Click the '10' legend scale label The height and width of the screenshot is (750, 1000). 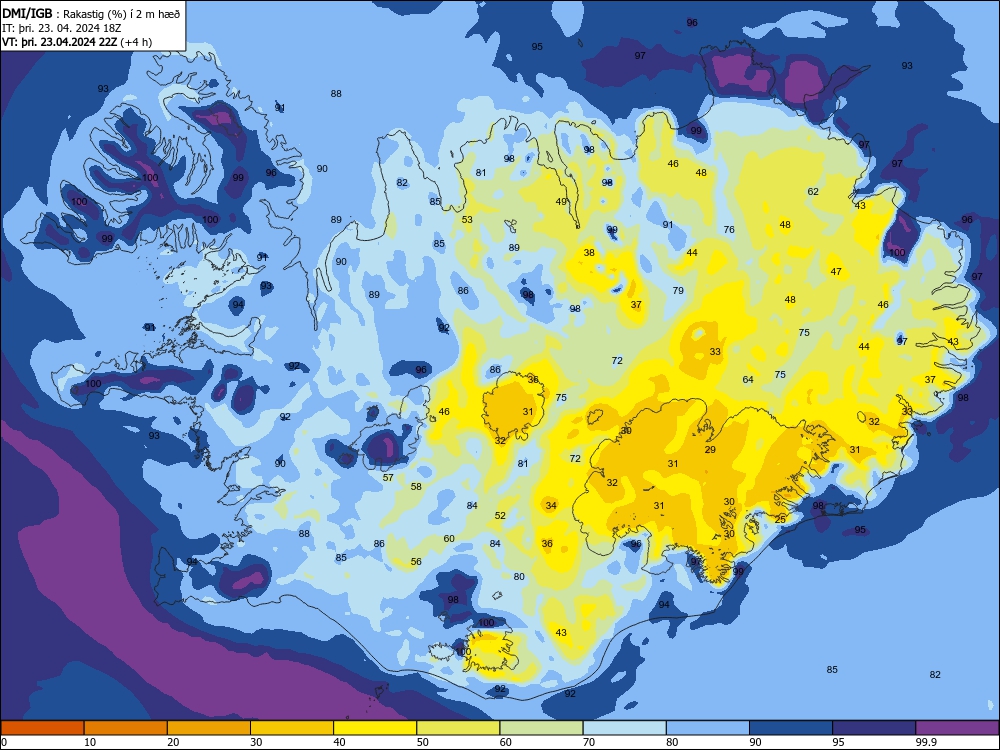point(90,742)
